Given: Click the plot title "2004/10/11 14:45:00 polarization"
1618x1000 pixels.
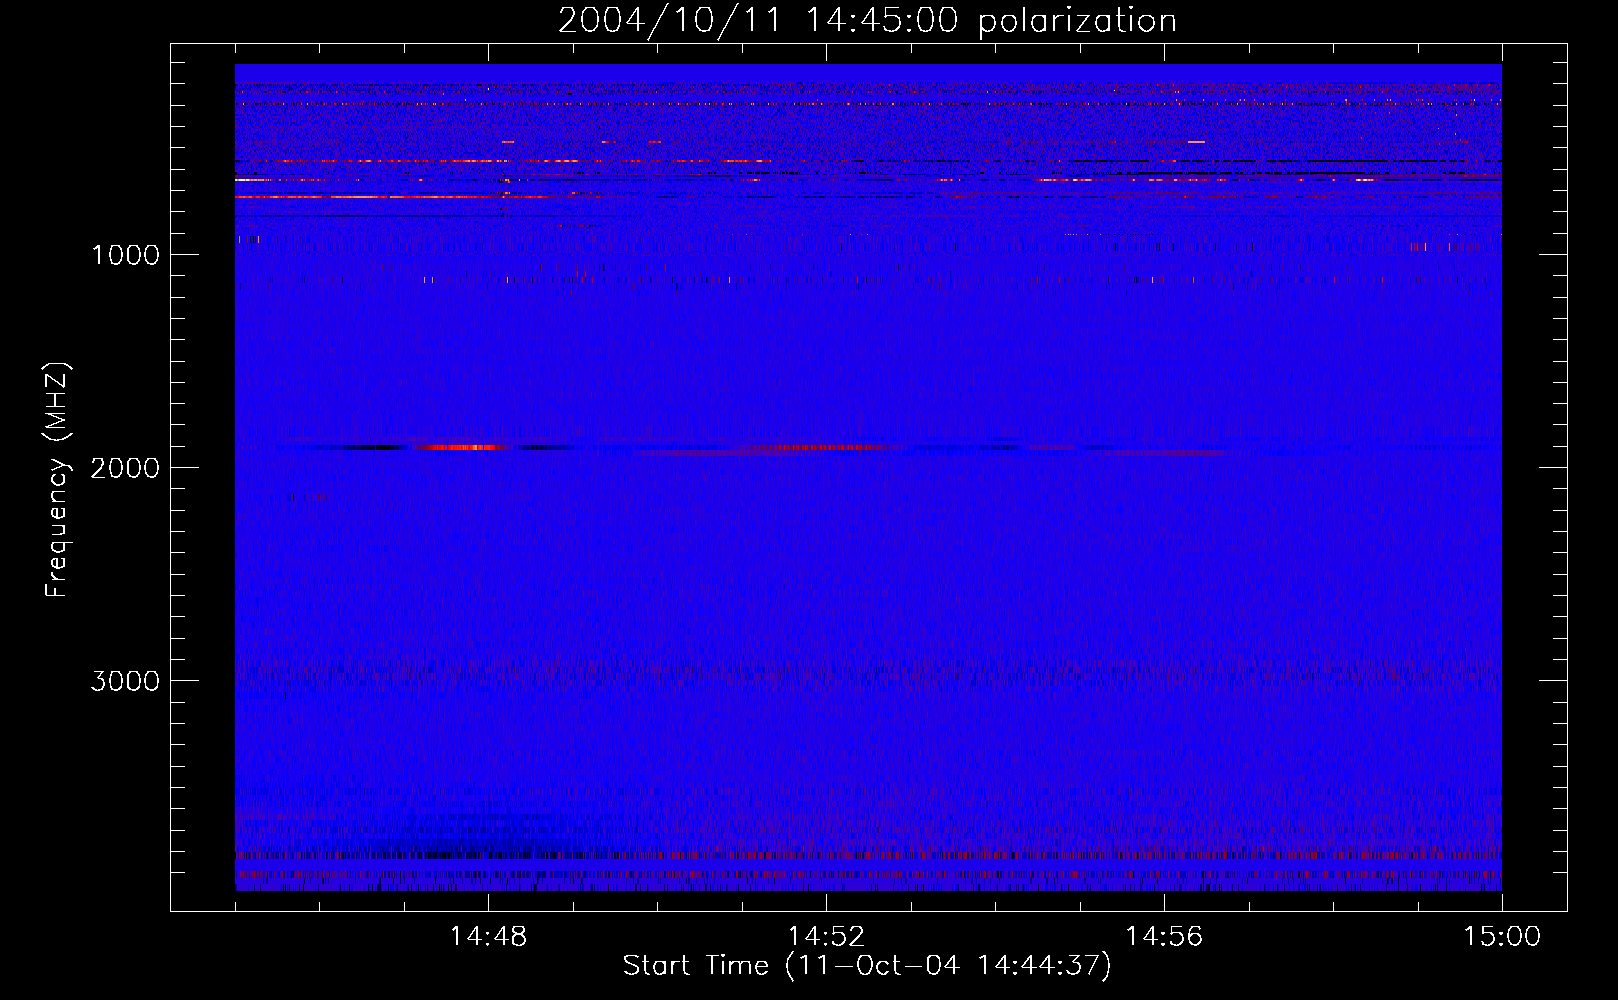Looking at the screenshot, I should click(x=867, y=21).
